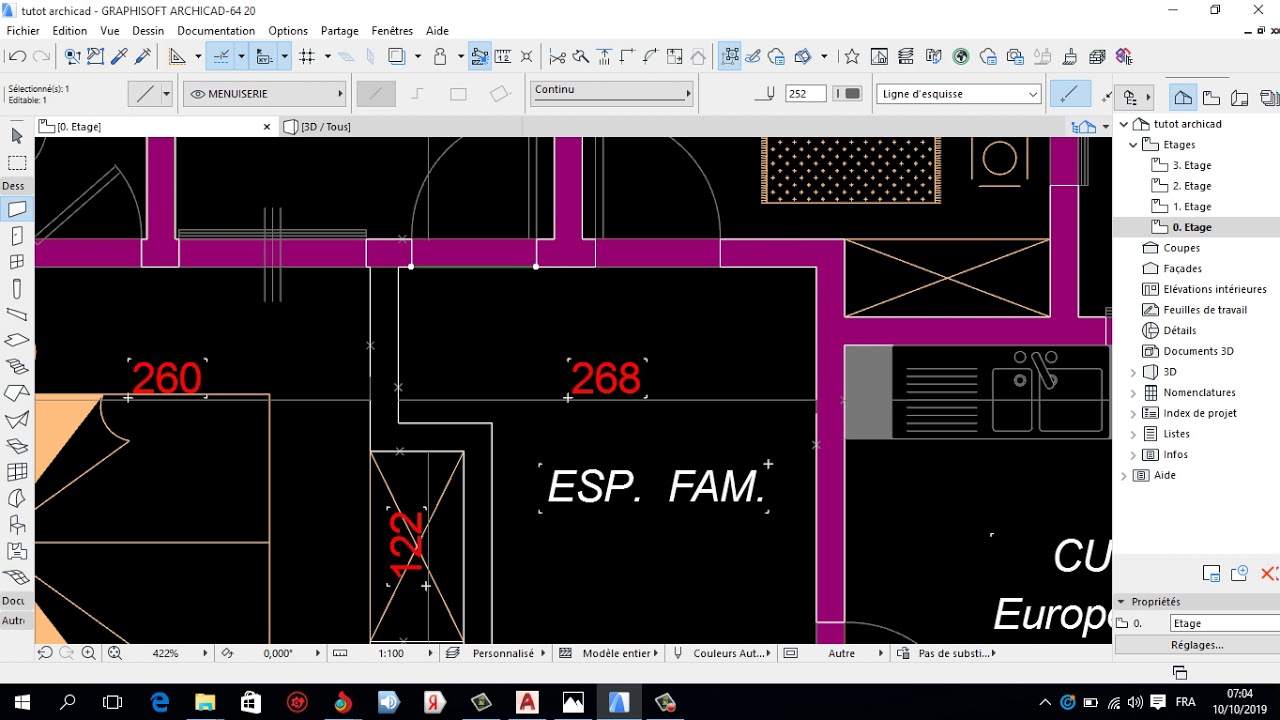Click the Réglages... button
The image size is (1280, 720).
click(x=1196, y=645)
